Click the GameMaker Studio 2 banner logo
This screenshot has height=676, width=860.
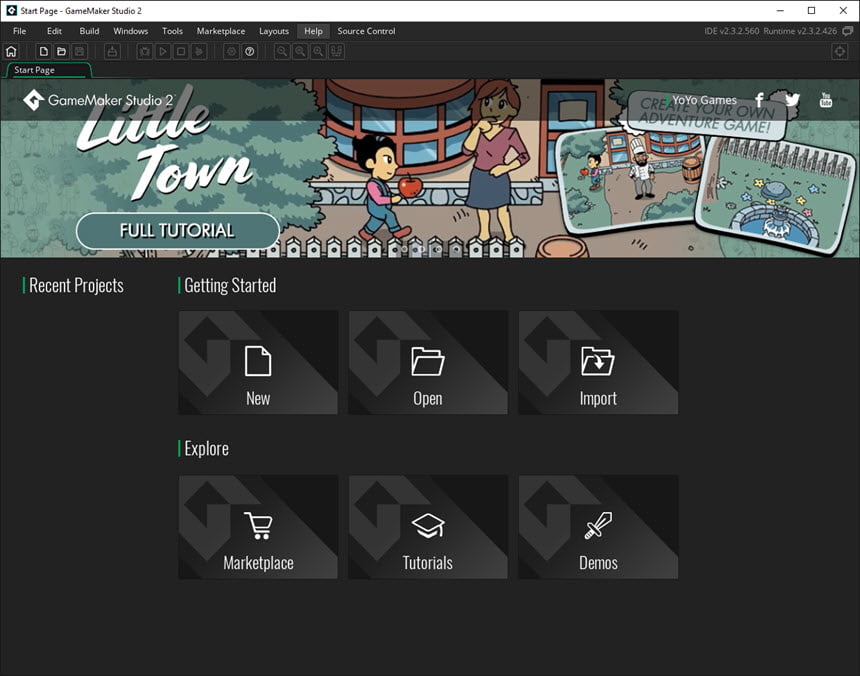[x=99, y=100]
